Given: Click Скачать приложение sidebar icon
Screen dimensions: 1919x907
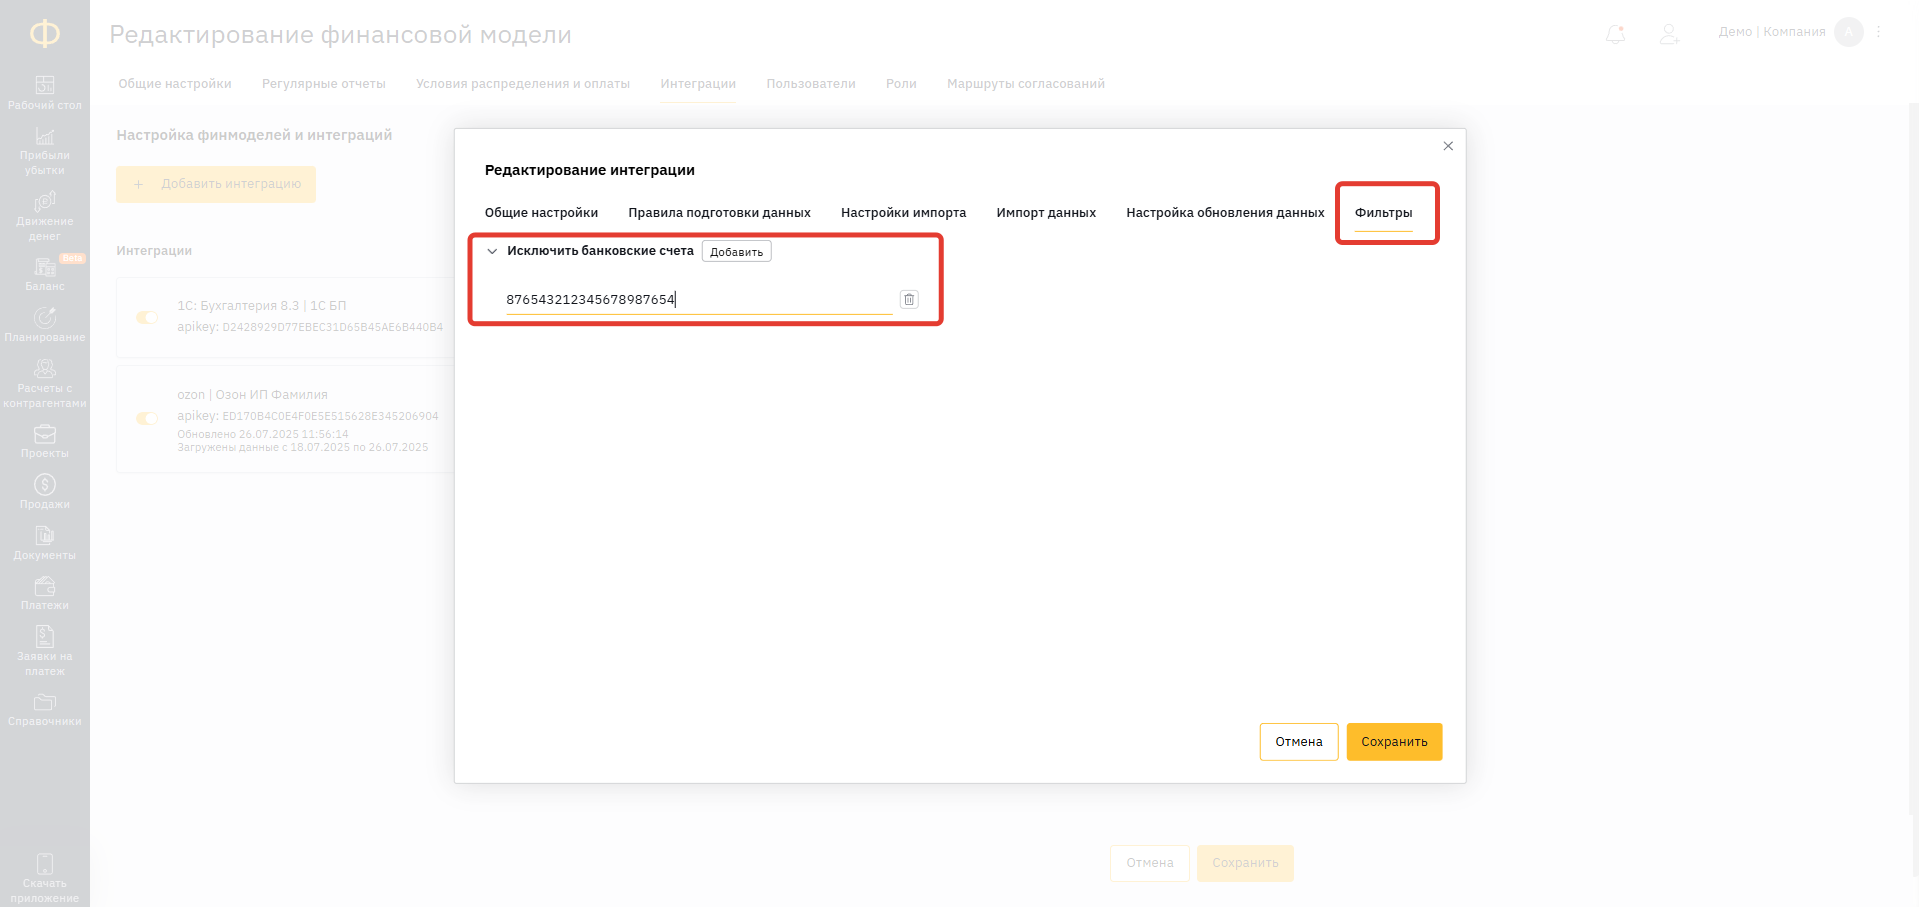Looking at the screenshot, I should point(45,878).
